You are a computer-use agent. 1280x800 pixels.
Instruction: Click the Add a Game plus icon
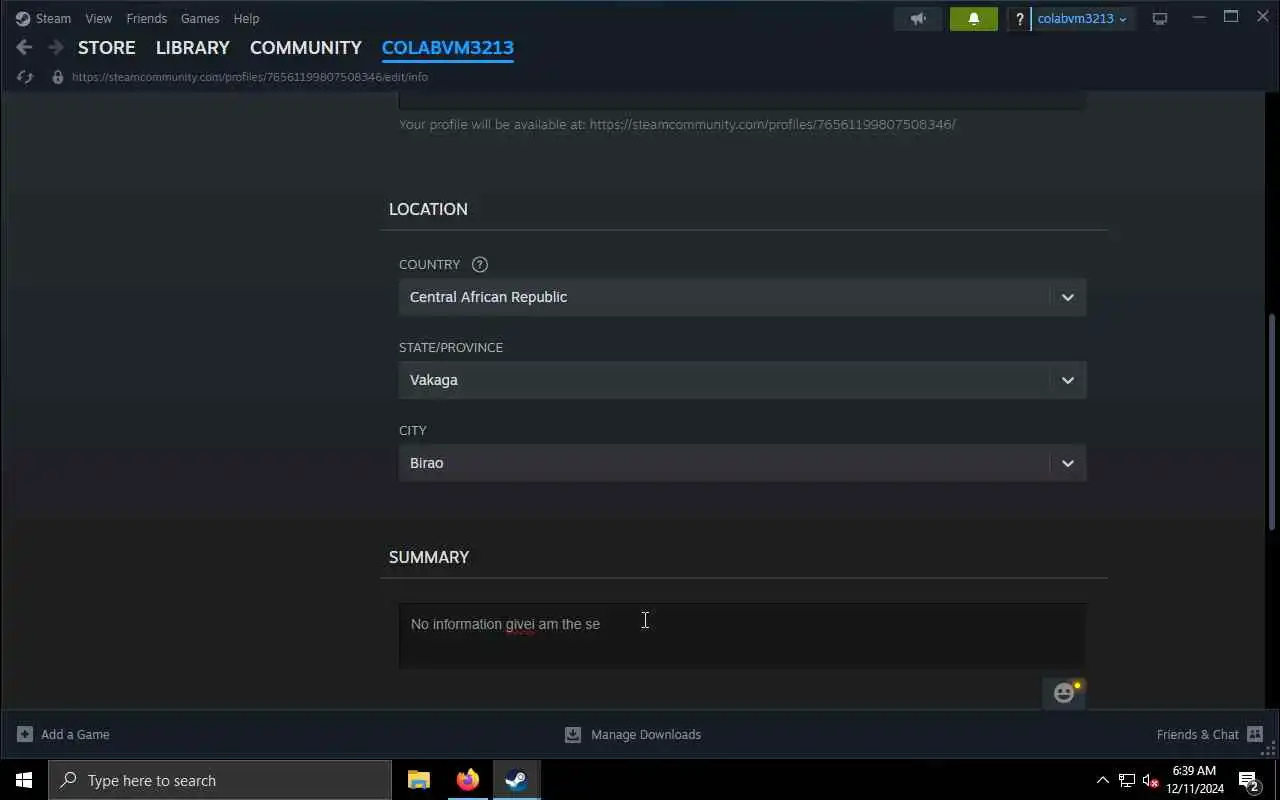click(25, 734)
